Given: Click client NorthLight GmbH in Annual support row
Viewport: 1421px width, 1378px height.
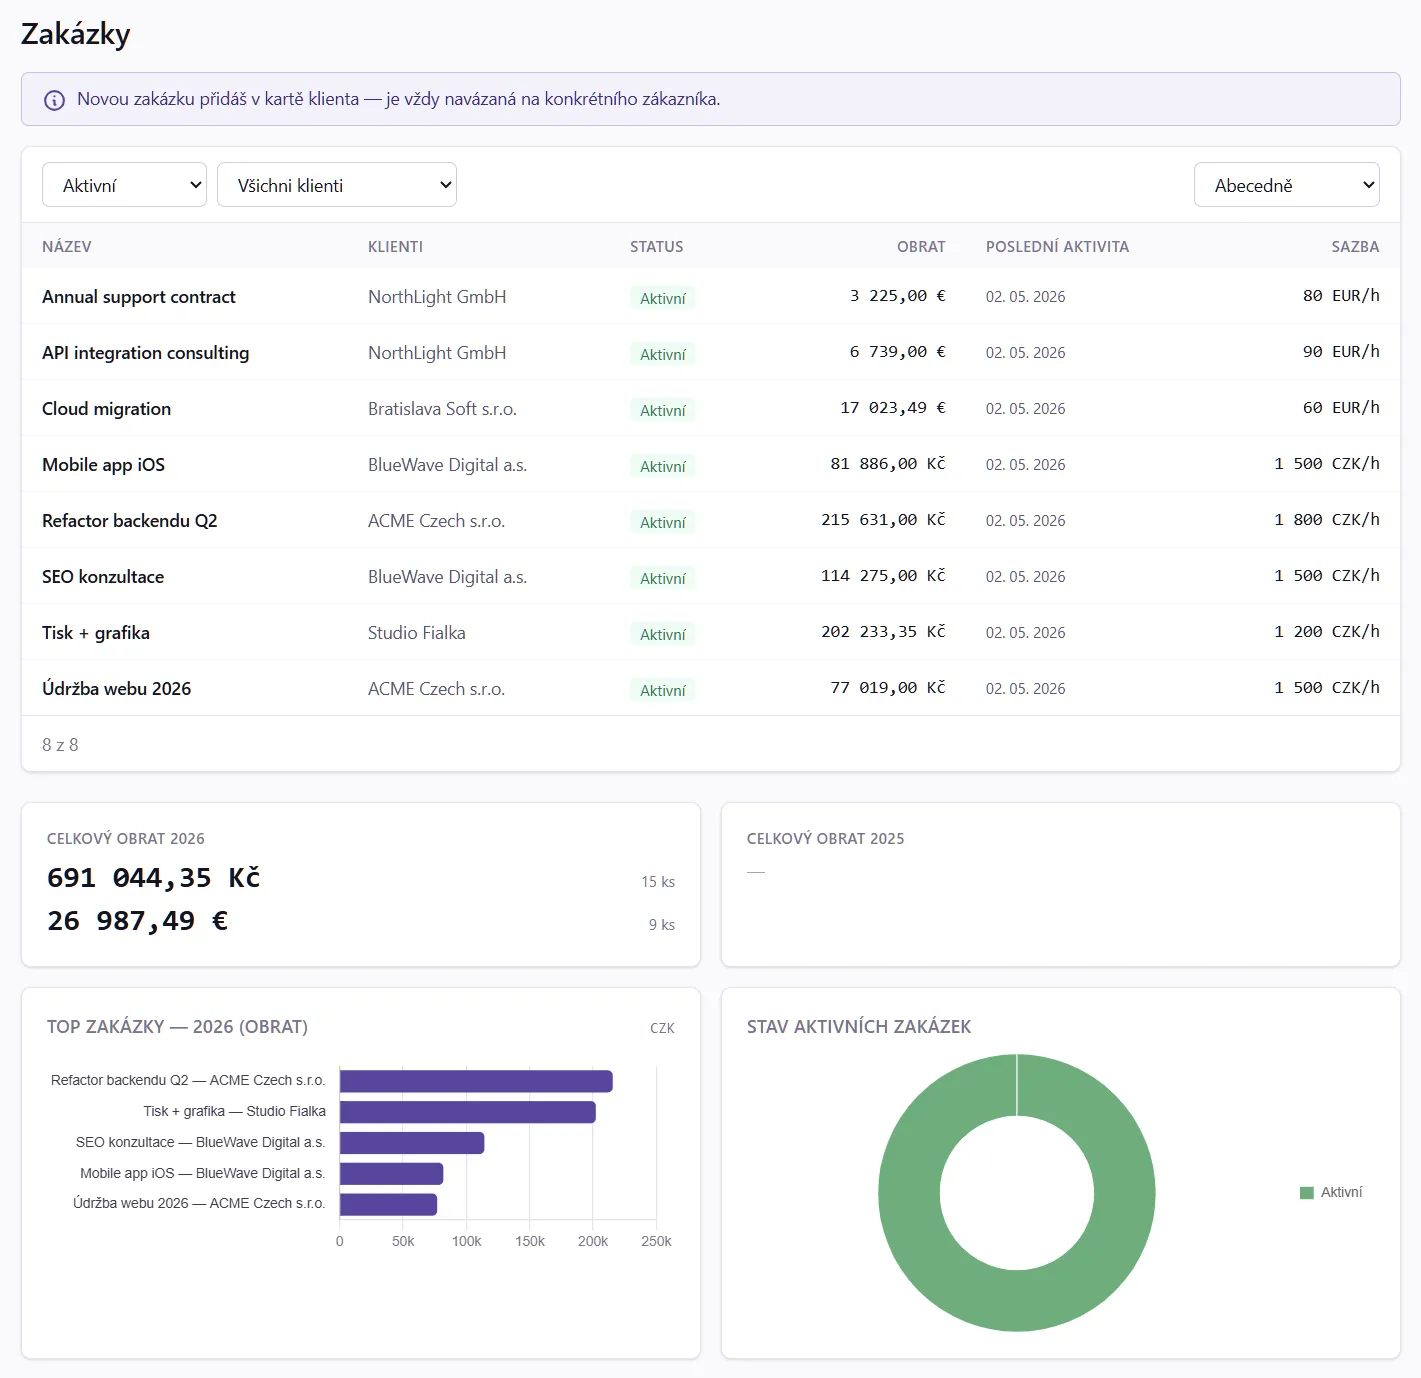Looking at the screenshot, I should tap(437, 297).
